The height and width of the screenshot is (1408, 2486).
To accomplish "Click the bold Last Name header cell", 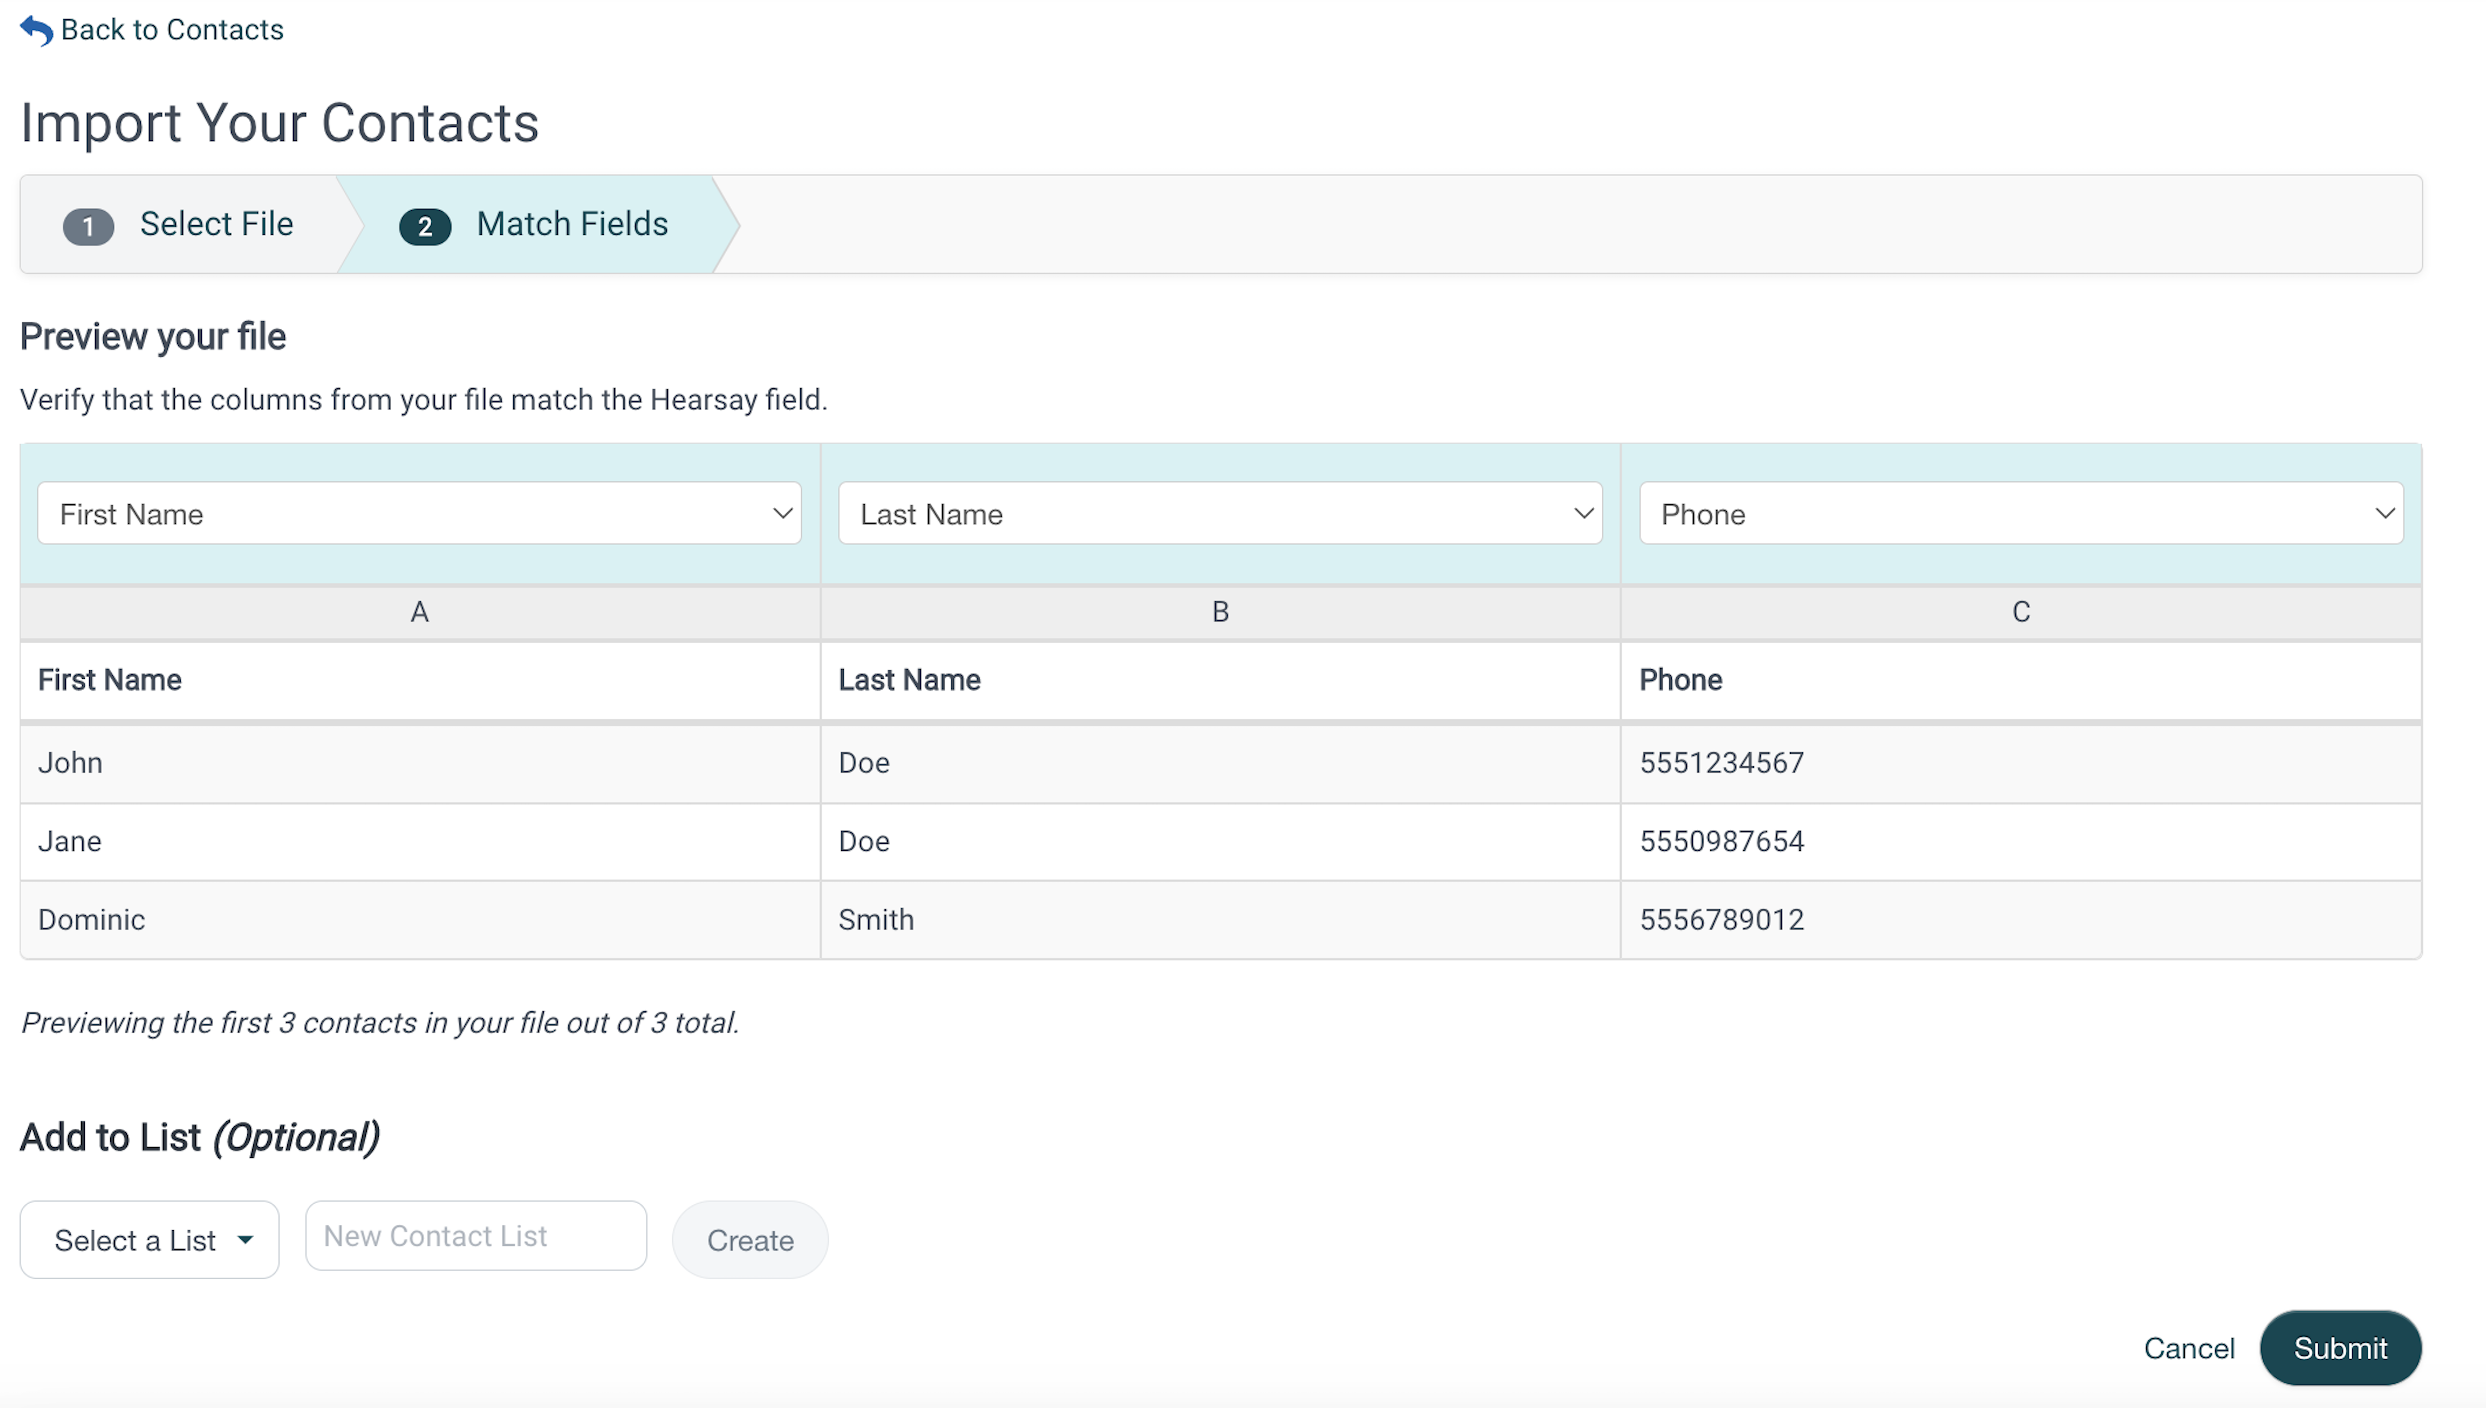I will tap(1220, 680).
